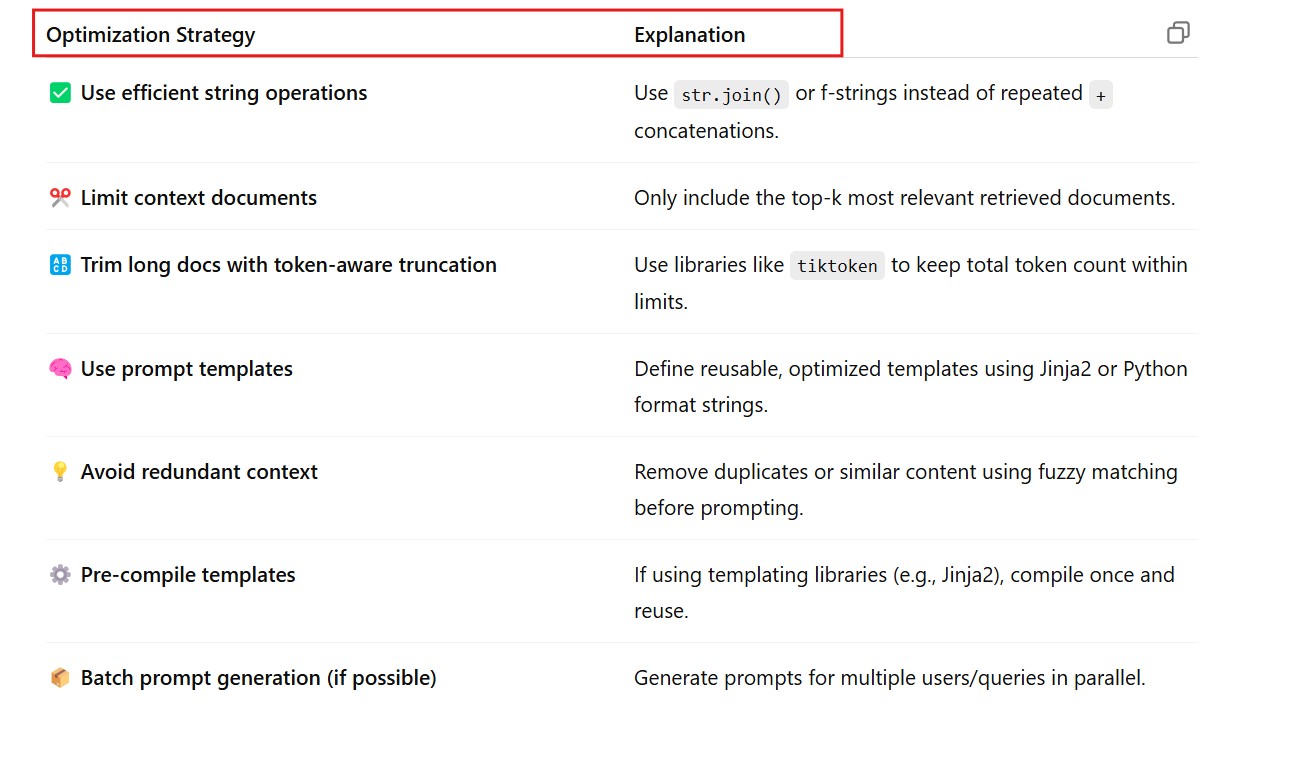Click the scissors emoji icon
Image resolution: width=1307 pixels, height=779 pixels.
60,198
